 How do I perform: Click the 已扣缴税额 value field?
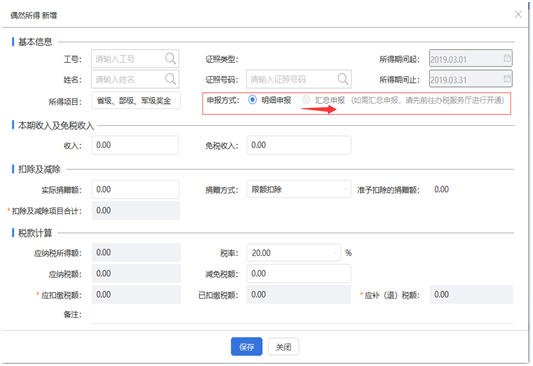coord(299,295)
